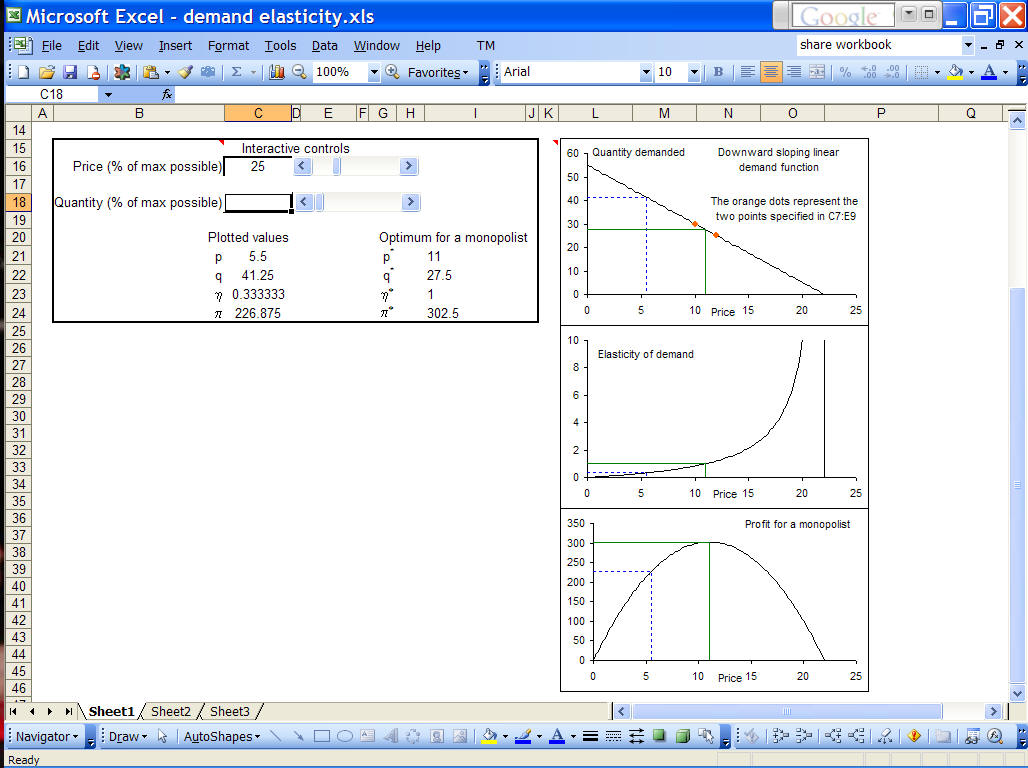Toggle Align Right button
1028x768 pixels.
pyautogui.click(x=794, y=72)
